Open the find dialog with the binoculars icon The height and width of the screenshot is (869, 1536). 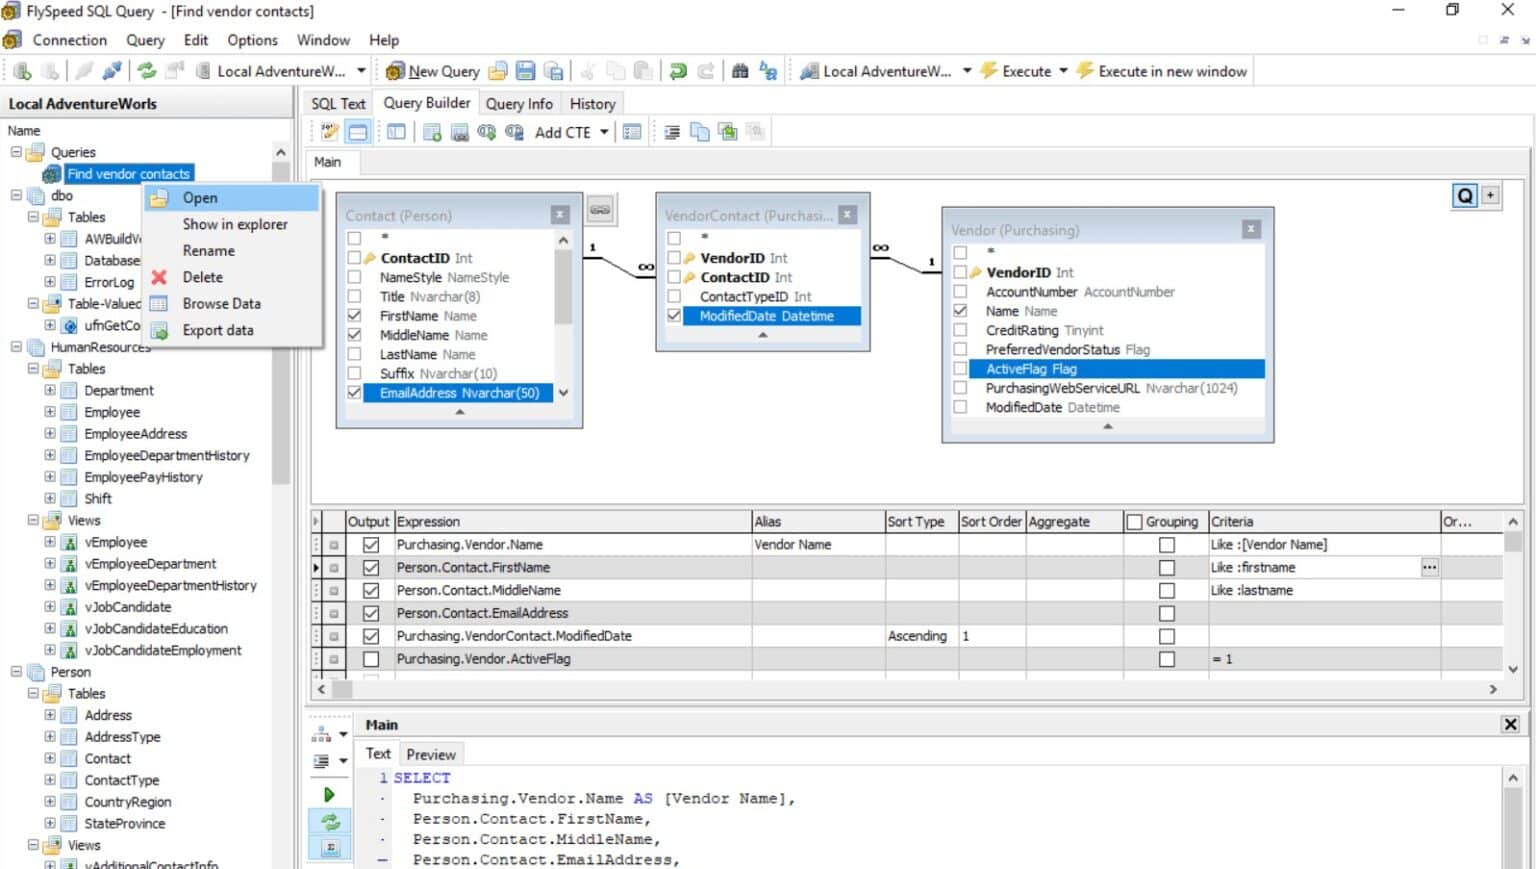pos(738,71)
